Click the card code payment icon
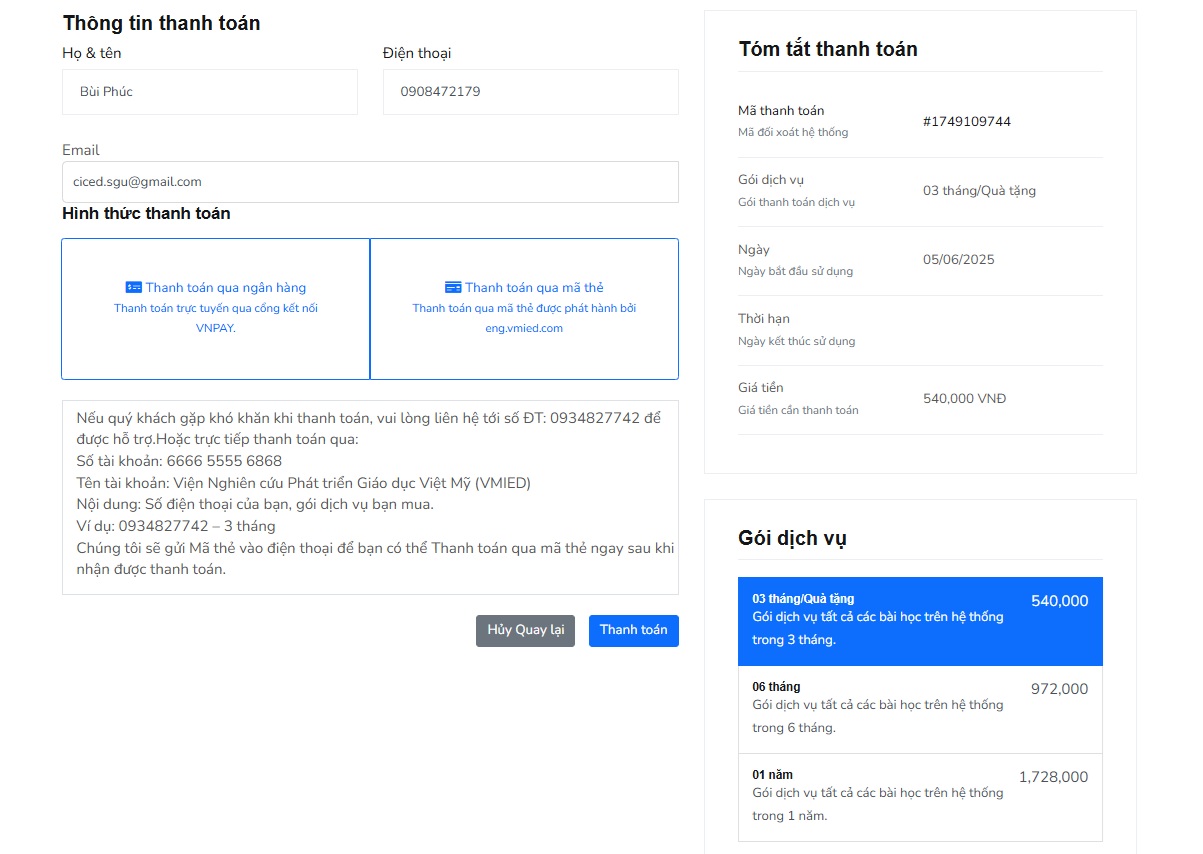 (453, 287)
